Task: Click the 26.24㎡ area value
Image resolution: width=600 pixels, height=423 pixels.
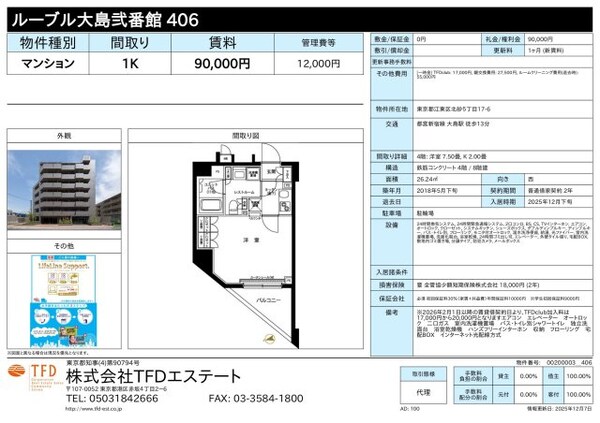Action: point(427,179)
